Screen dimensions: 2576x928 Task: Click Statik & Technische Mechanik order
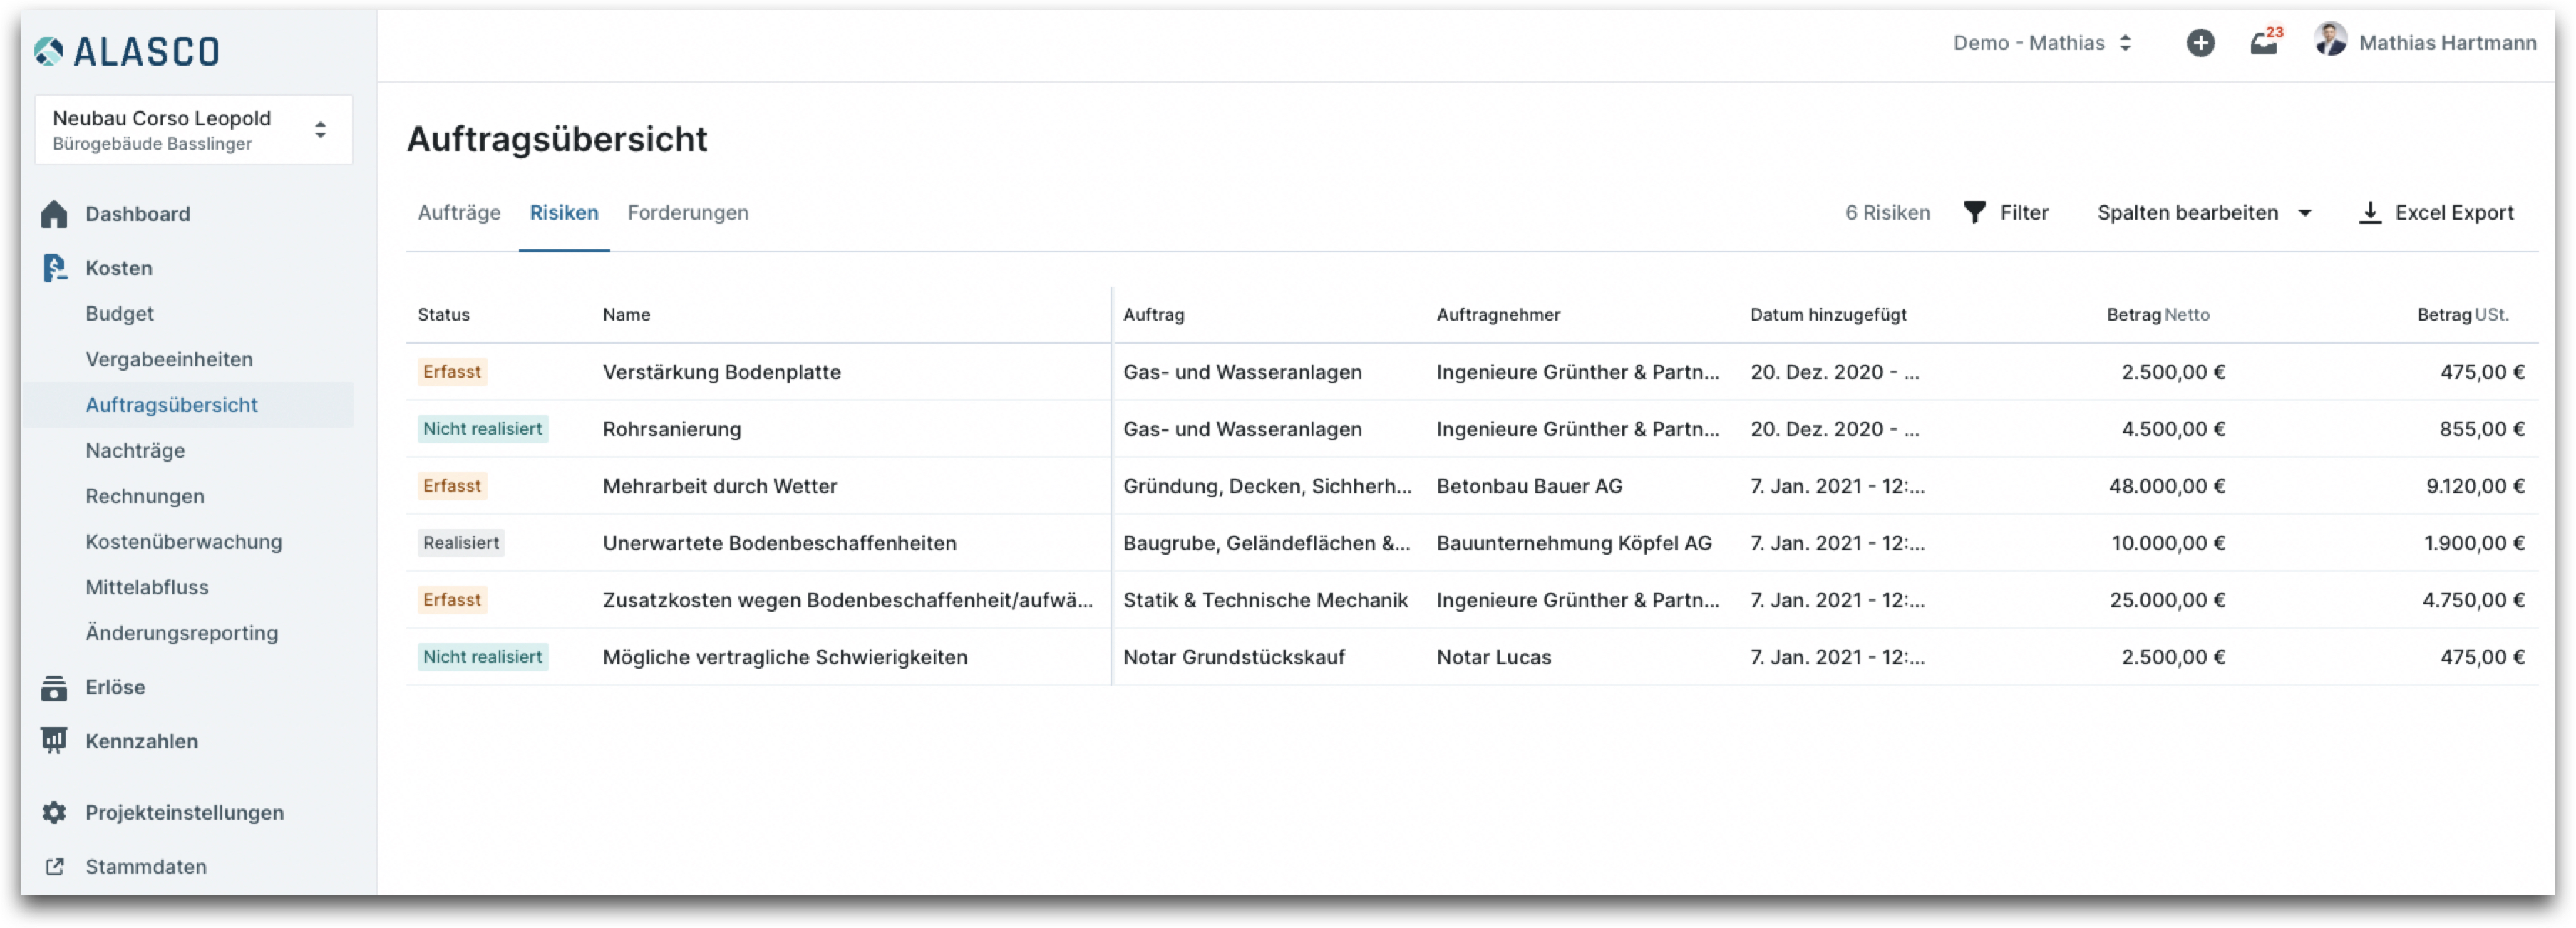pos(1265,600)
